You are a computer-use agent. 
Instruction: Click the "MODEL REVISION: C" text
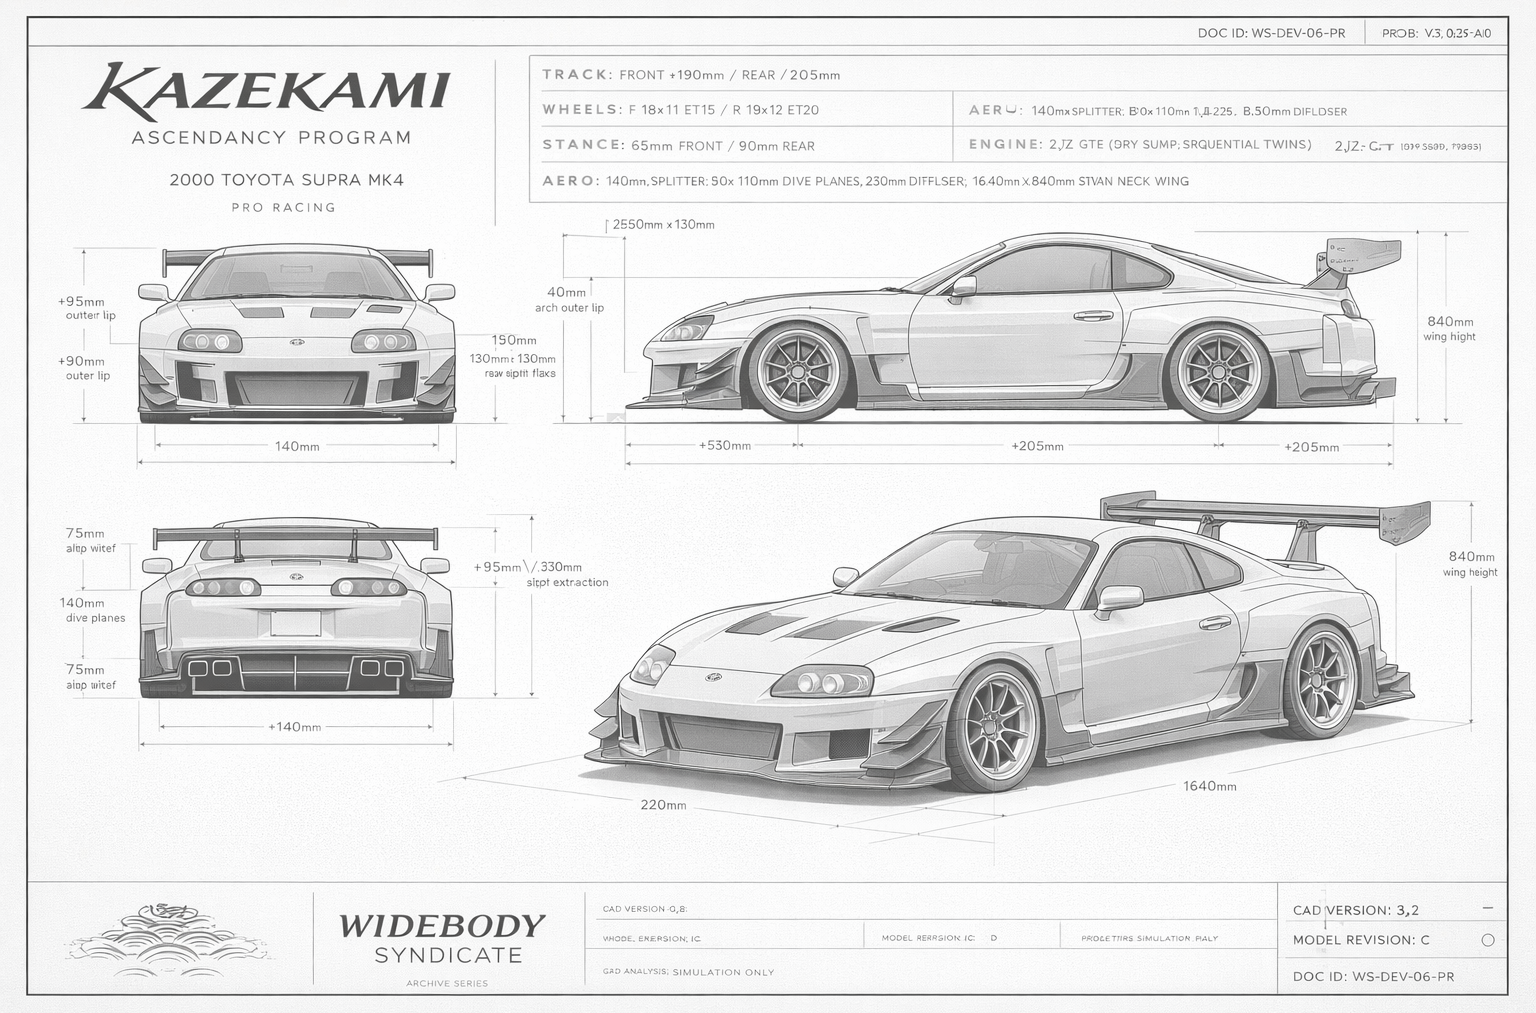(x=1361, y=940)
